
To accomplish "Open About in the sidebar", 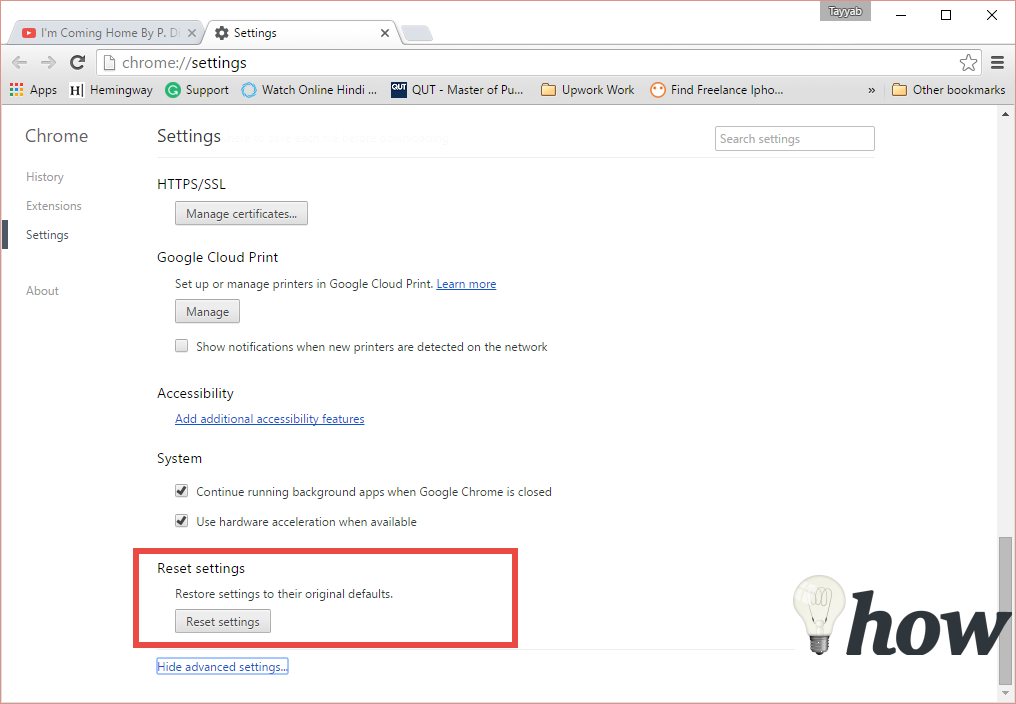I will (42, 290).
